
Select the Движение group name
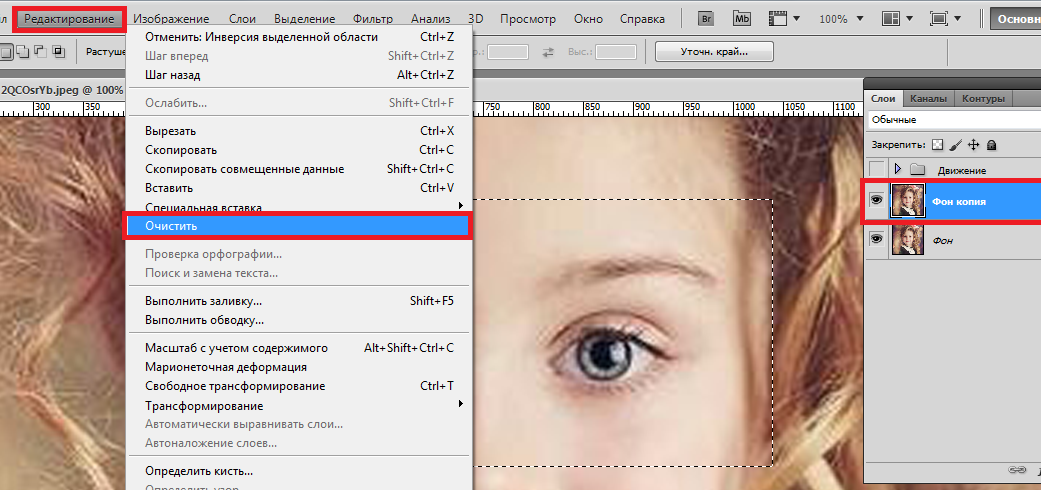coord(961,170)
